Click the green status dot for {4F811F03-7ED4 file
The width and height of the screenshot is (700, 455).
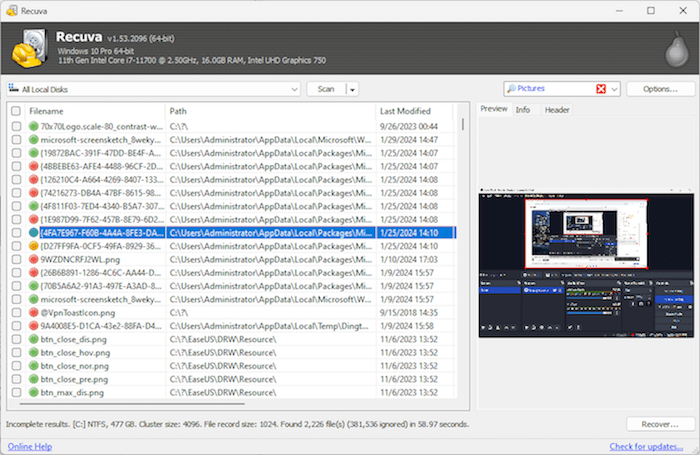pyautogui.click(x=33, y=206)
